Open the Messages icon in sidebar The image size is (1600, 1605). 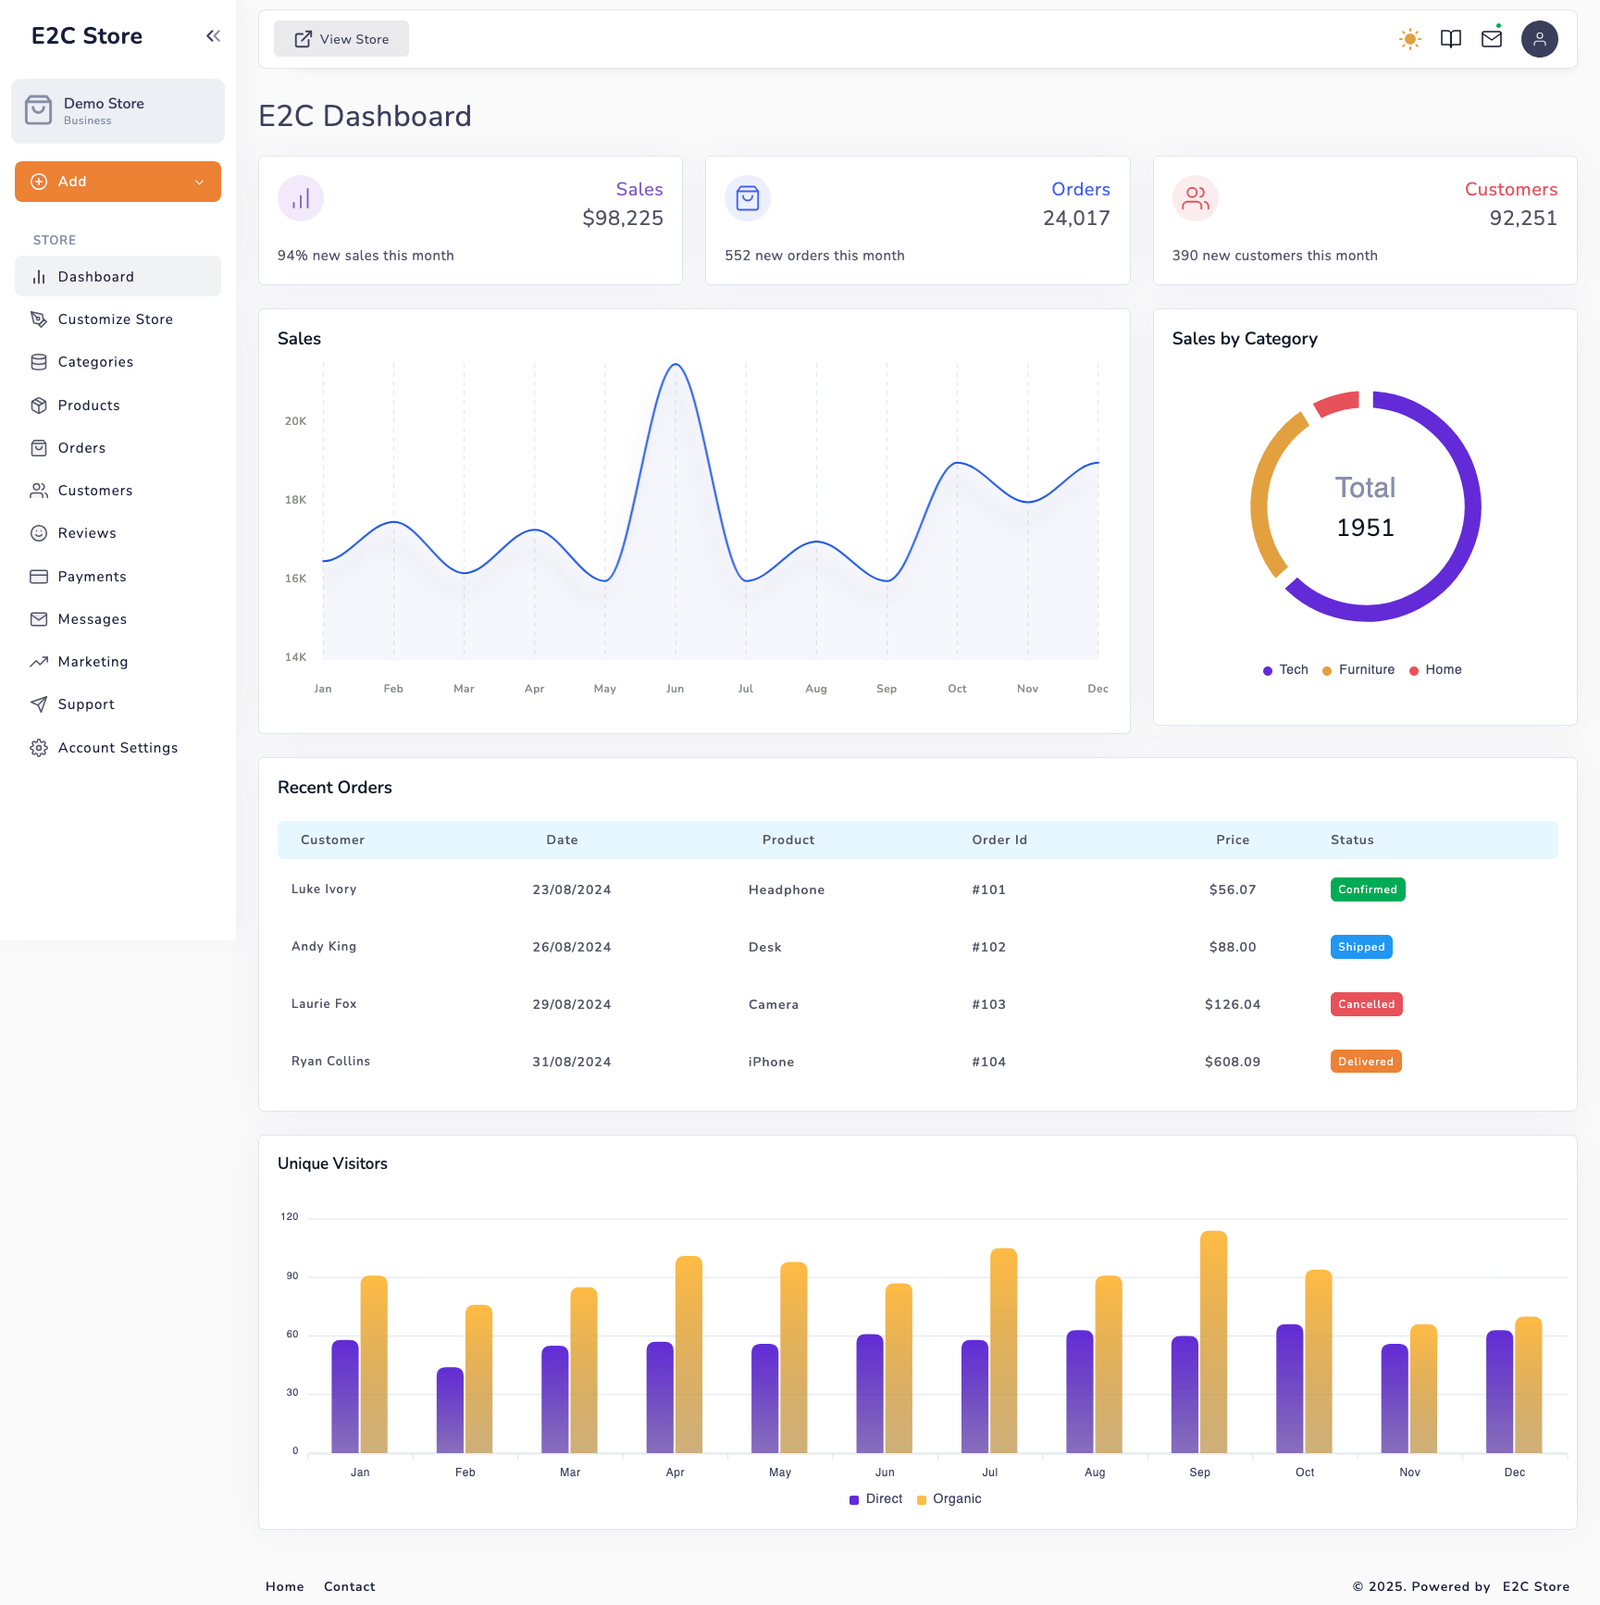point(38,619)
